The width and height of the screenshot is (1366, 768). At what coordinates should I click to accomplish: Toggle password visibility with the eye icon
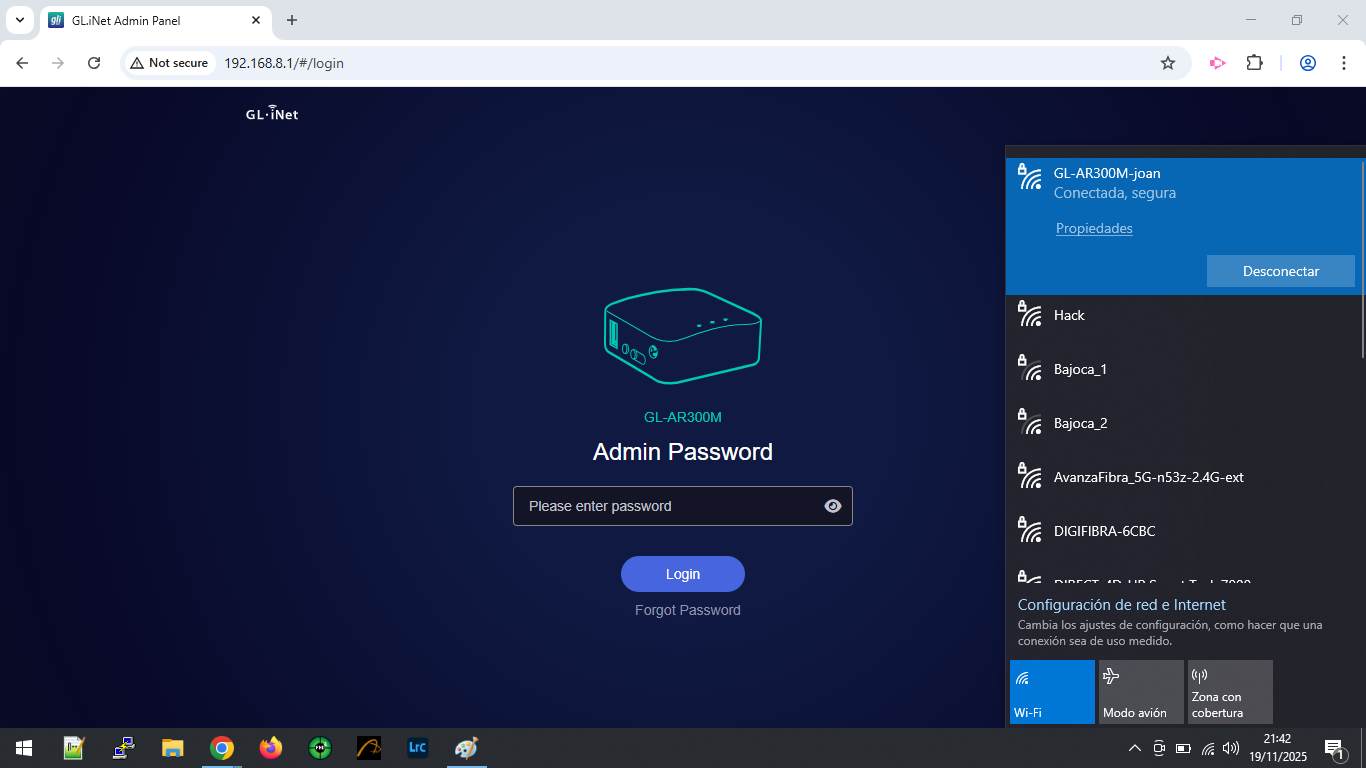833,505
